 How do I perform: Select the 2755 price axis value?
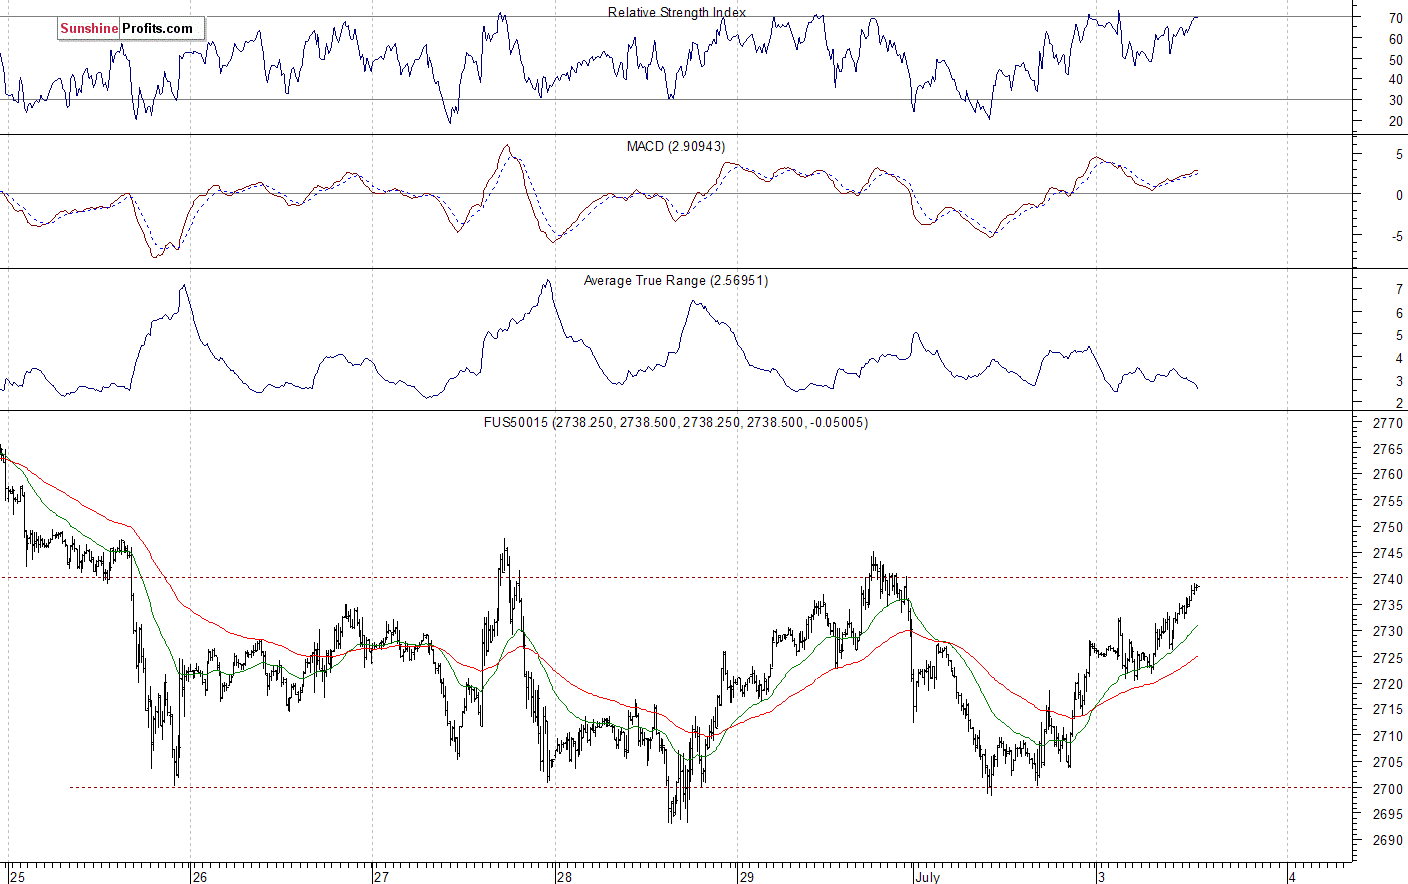click(1387, 502)
